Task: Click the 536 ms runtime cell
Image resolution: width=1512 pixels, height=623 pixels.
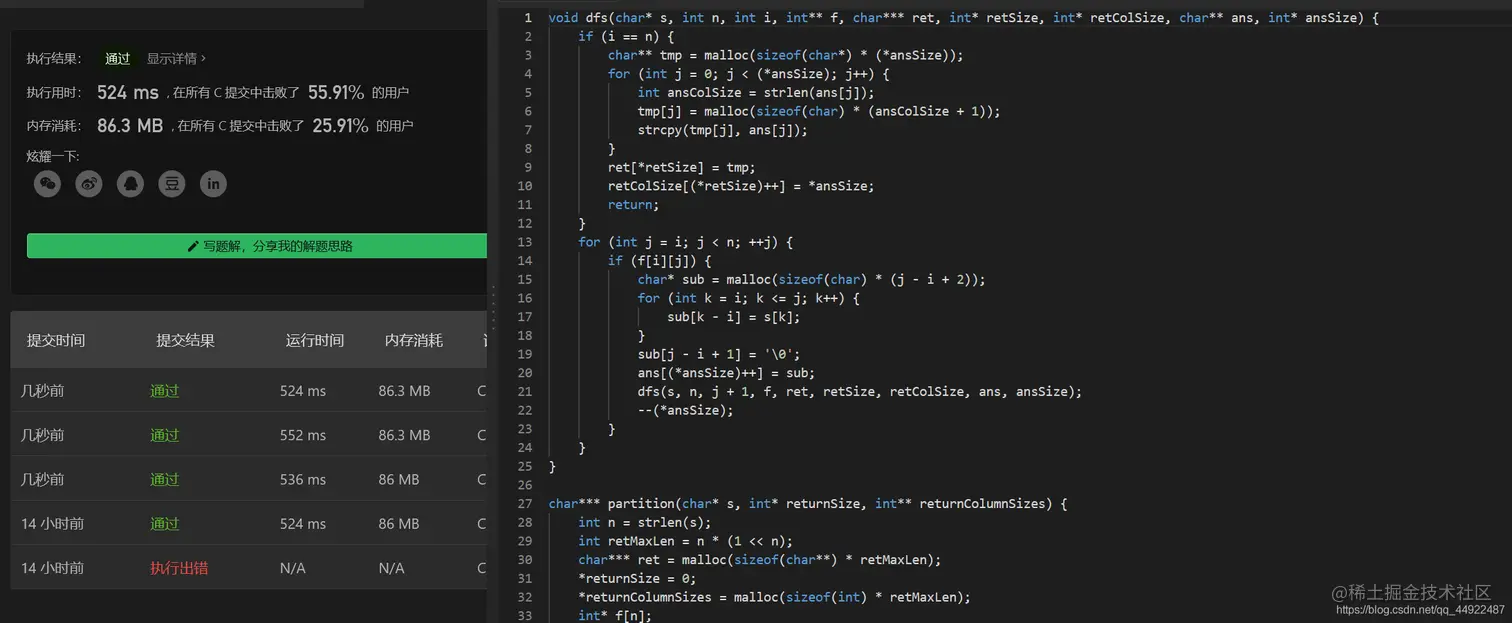Action: click(303, 479)
